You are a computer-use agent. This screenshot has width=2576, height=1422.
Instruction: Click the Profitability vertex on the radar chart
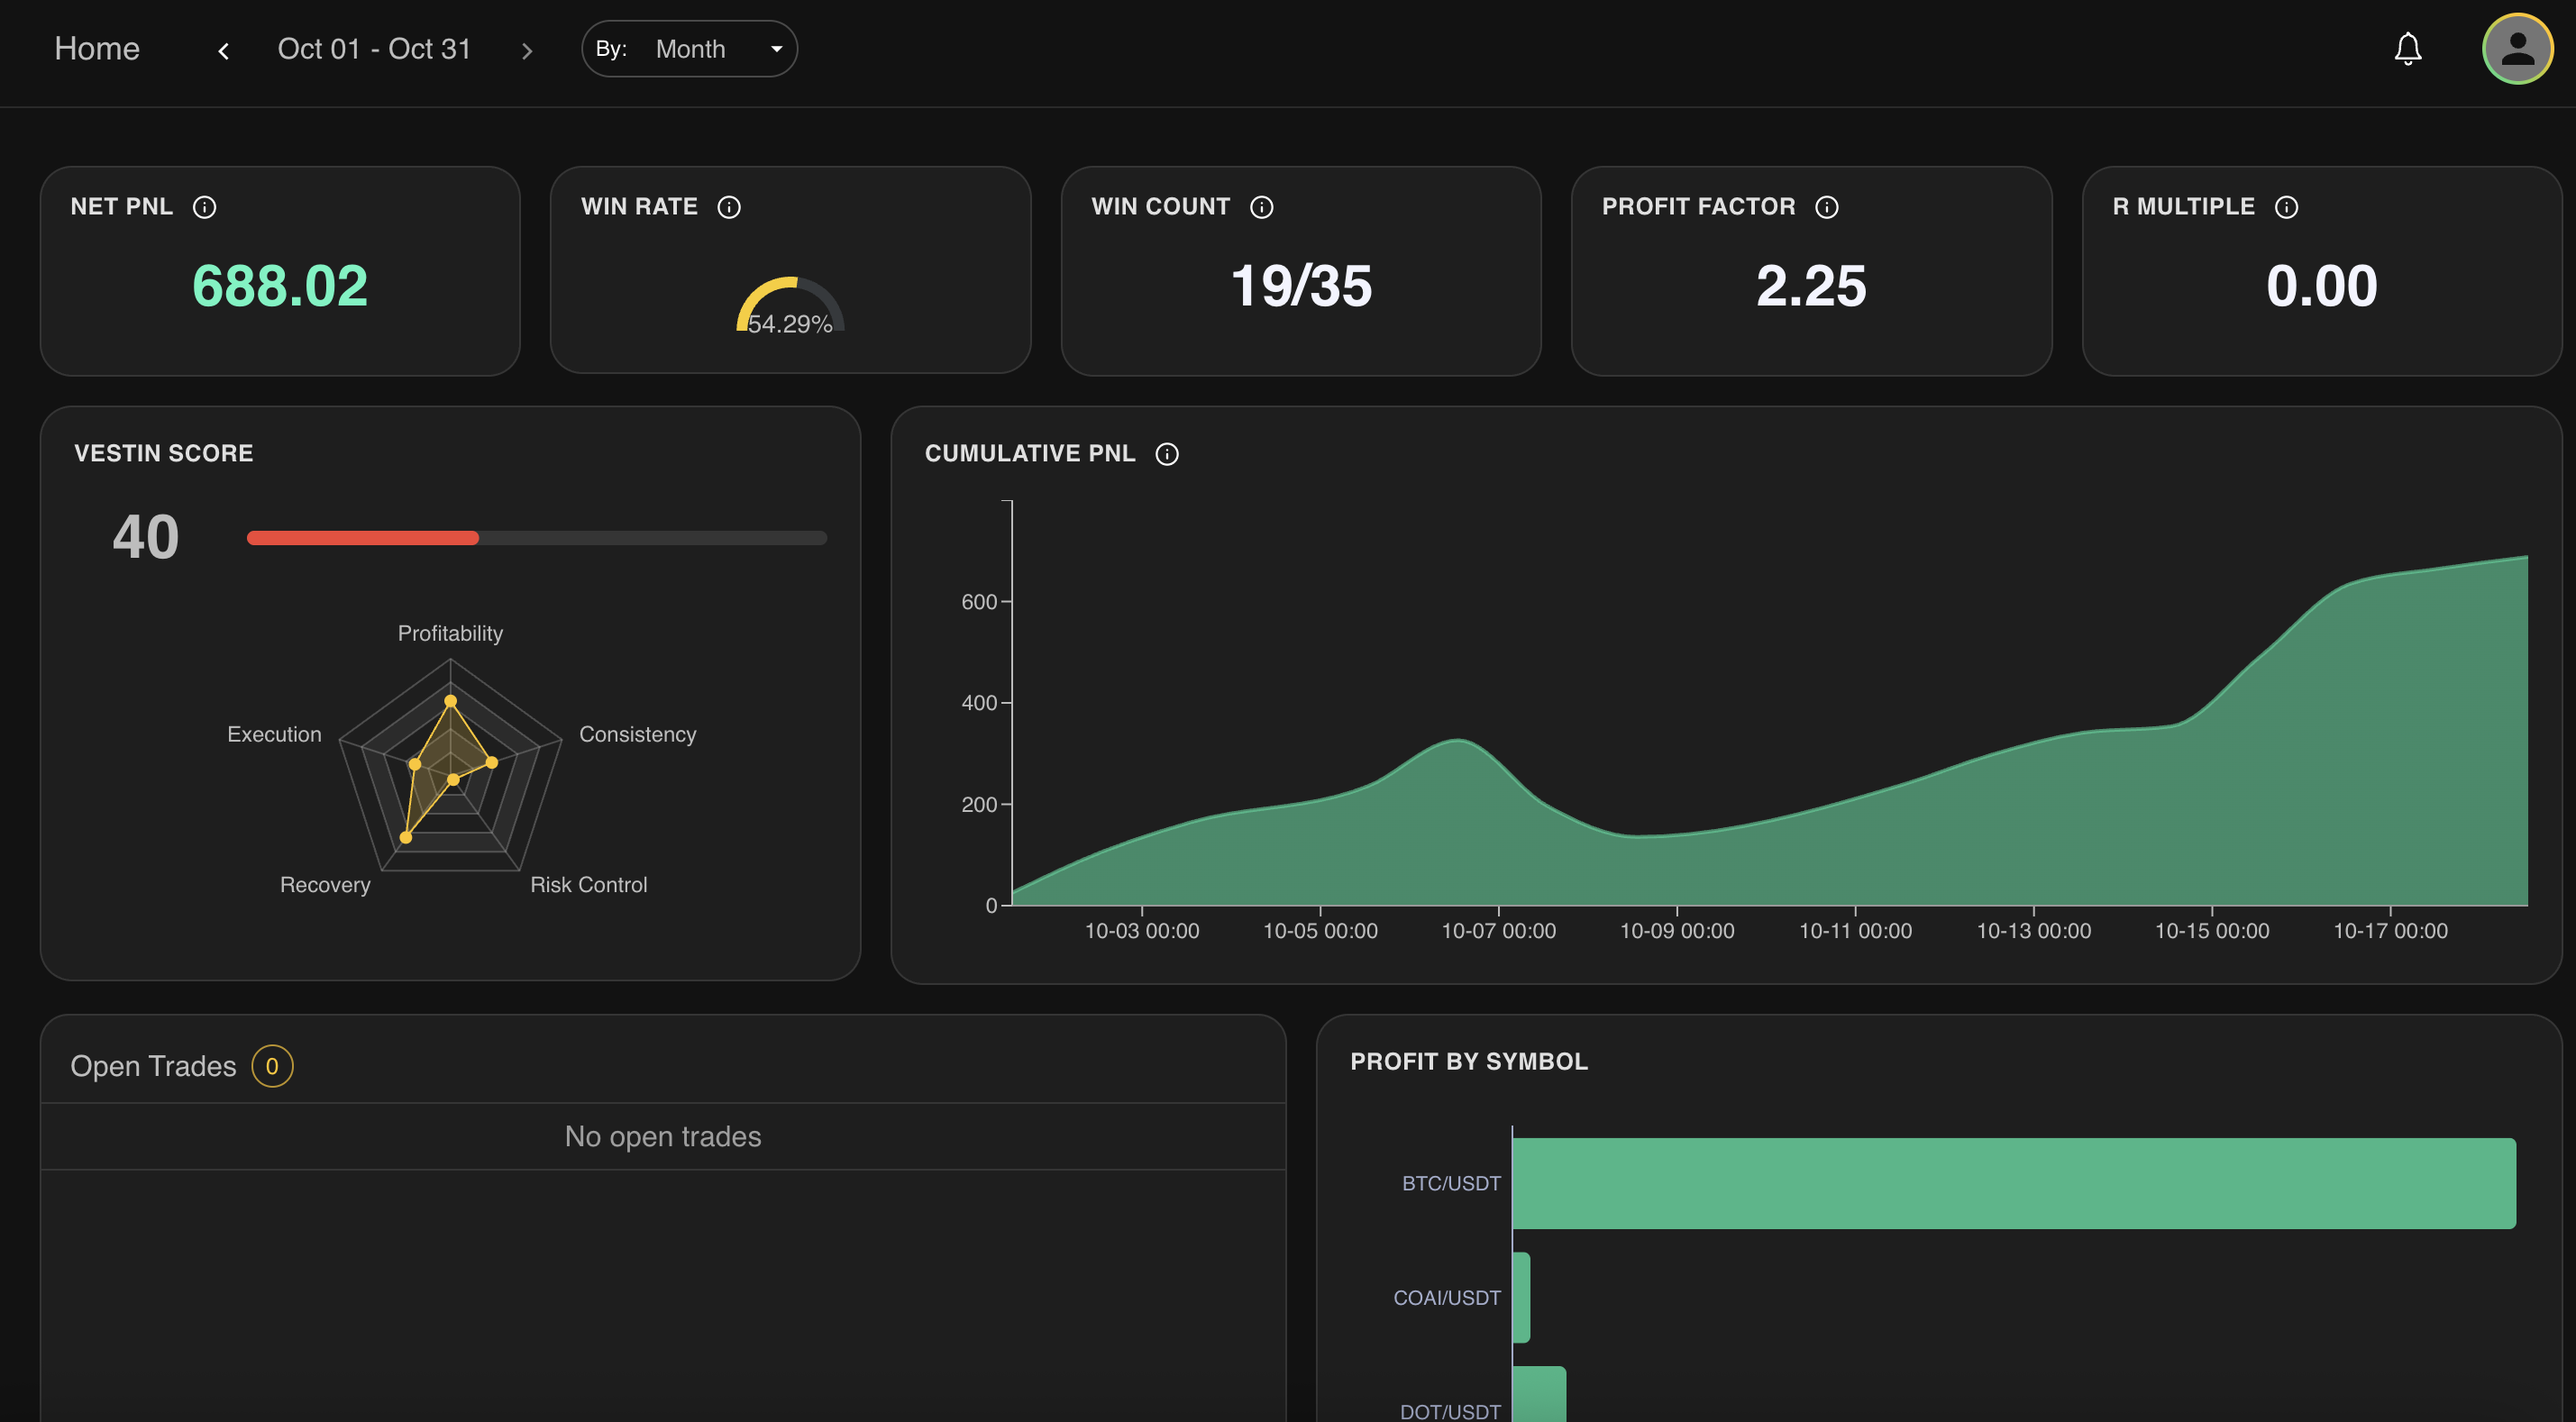click(450, 701)
